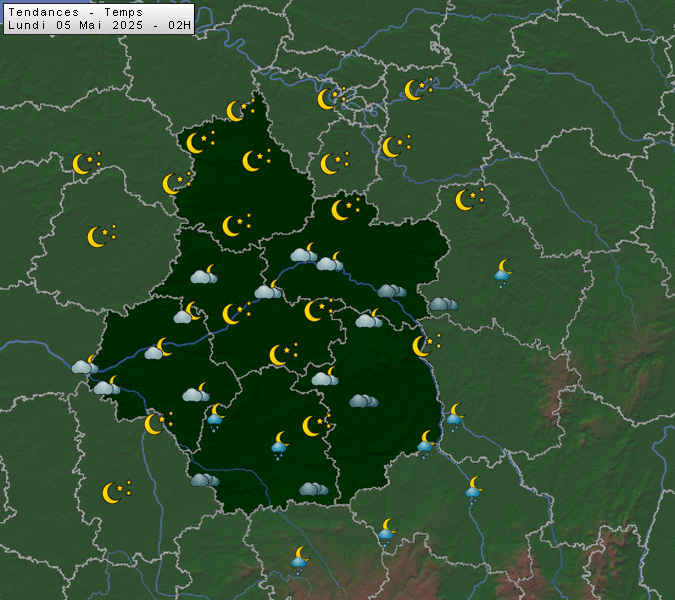Pick the southernmost overcast cloud icon without moon
The height and width of the screenshot is (600, 675).
pyautogui.click(x=314, y=489)
